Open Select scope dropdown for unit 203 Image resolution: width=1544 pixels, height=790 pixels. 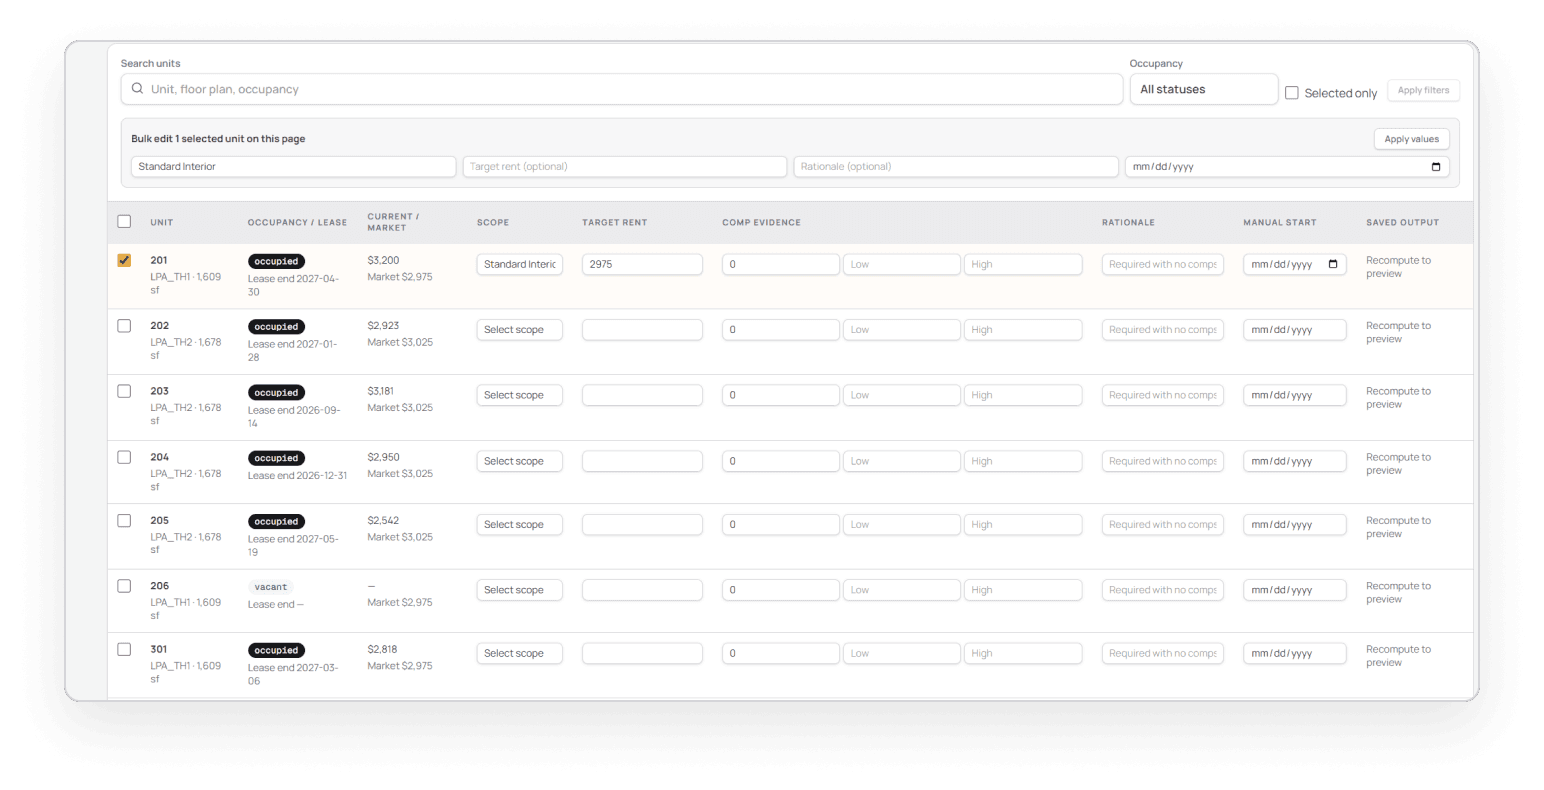click(520, 396)
